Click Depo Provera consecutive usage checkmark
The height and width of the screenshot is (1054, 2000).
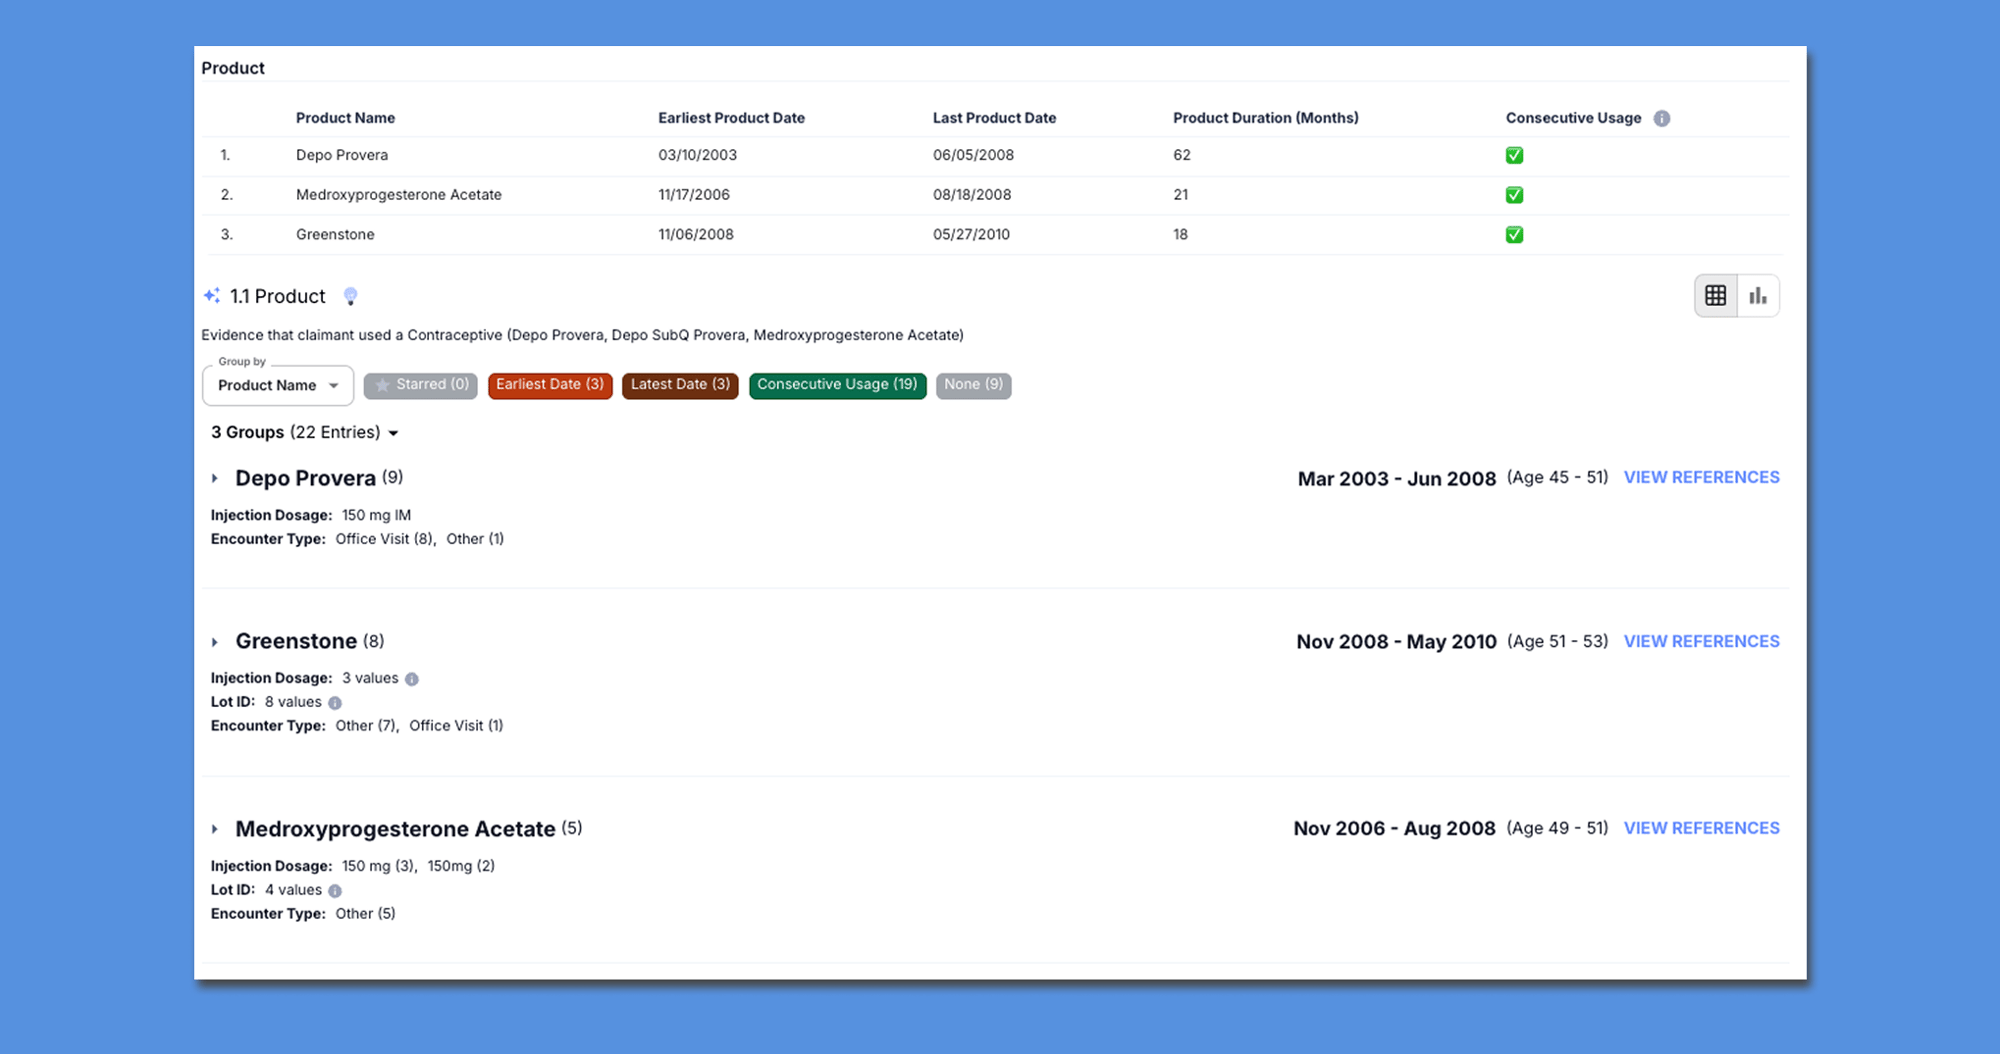click(1514, 155)
